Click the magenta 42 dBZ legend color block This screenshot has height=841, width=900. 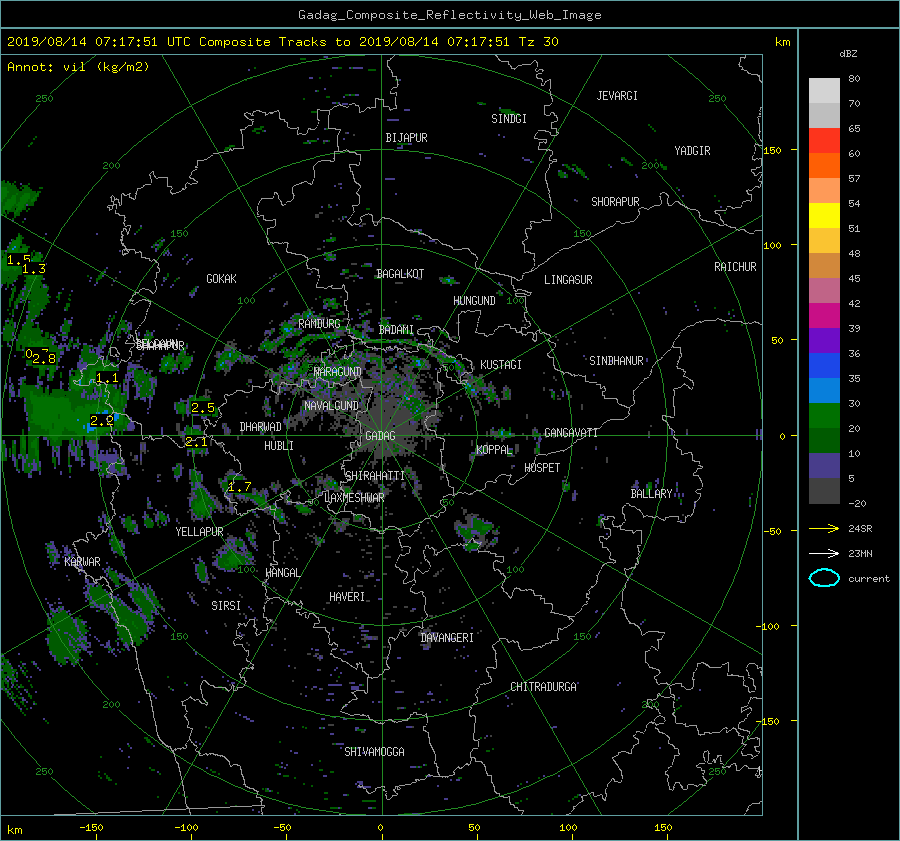[824, 315]
